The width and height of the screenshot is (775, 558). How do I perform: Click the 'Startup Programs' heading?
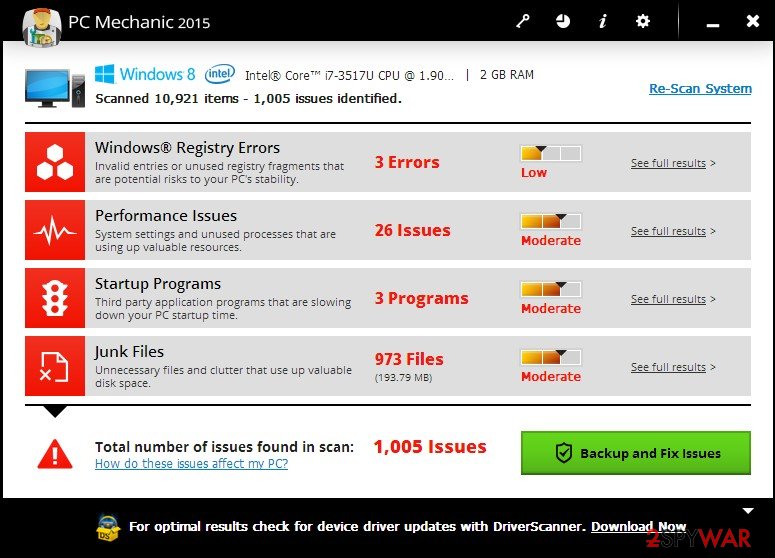click(x=158, y=284)
